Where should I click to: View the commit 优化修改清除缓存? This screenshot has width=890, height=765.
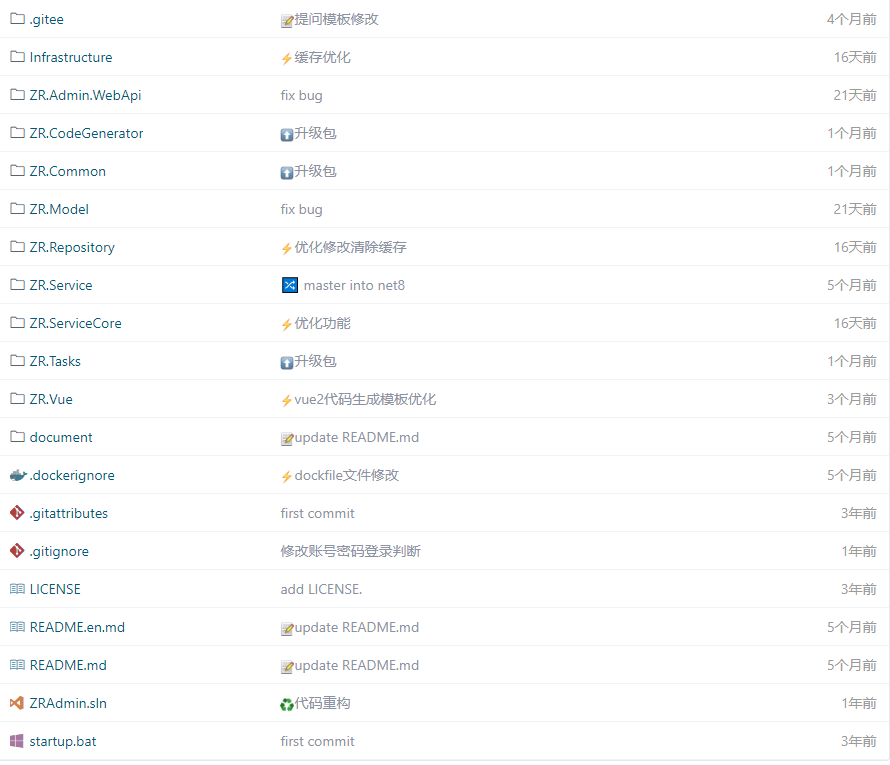[x=350, y=247]
